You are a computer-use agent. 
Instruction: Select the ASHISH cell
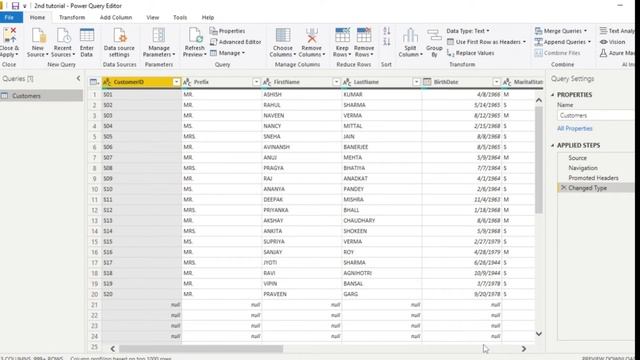click(x=302, y=94)
